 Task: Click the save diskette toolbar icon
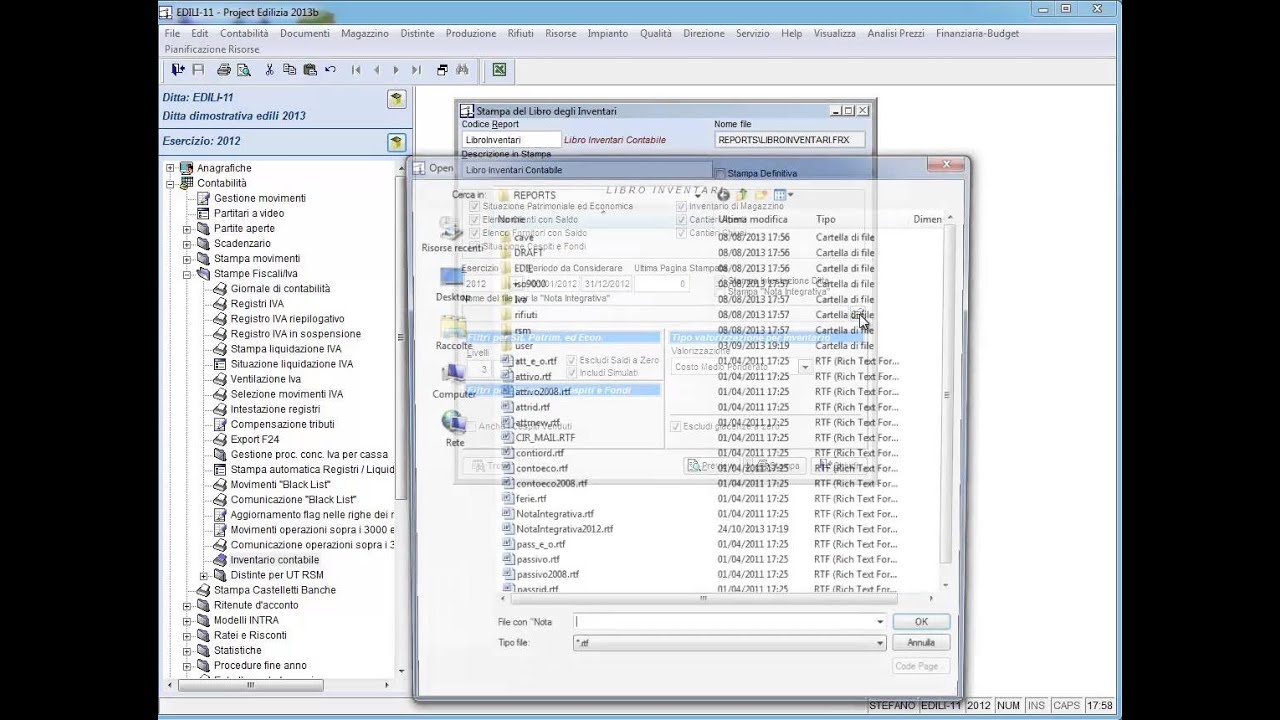[198, 70]
